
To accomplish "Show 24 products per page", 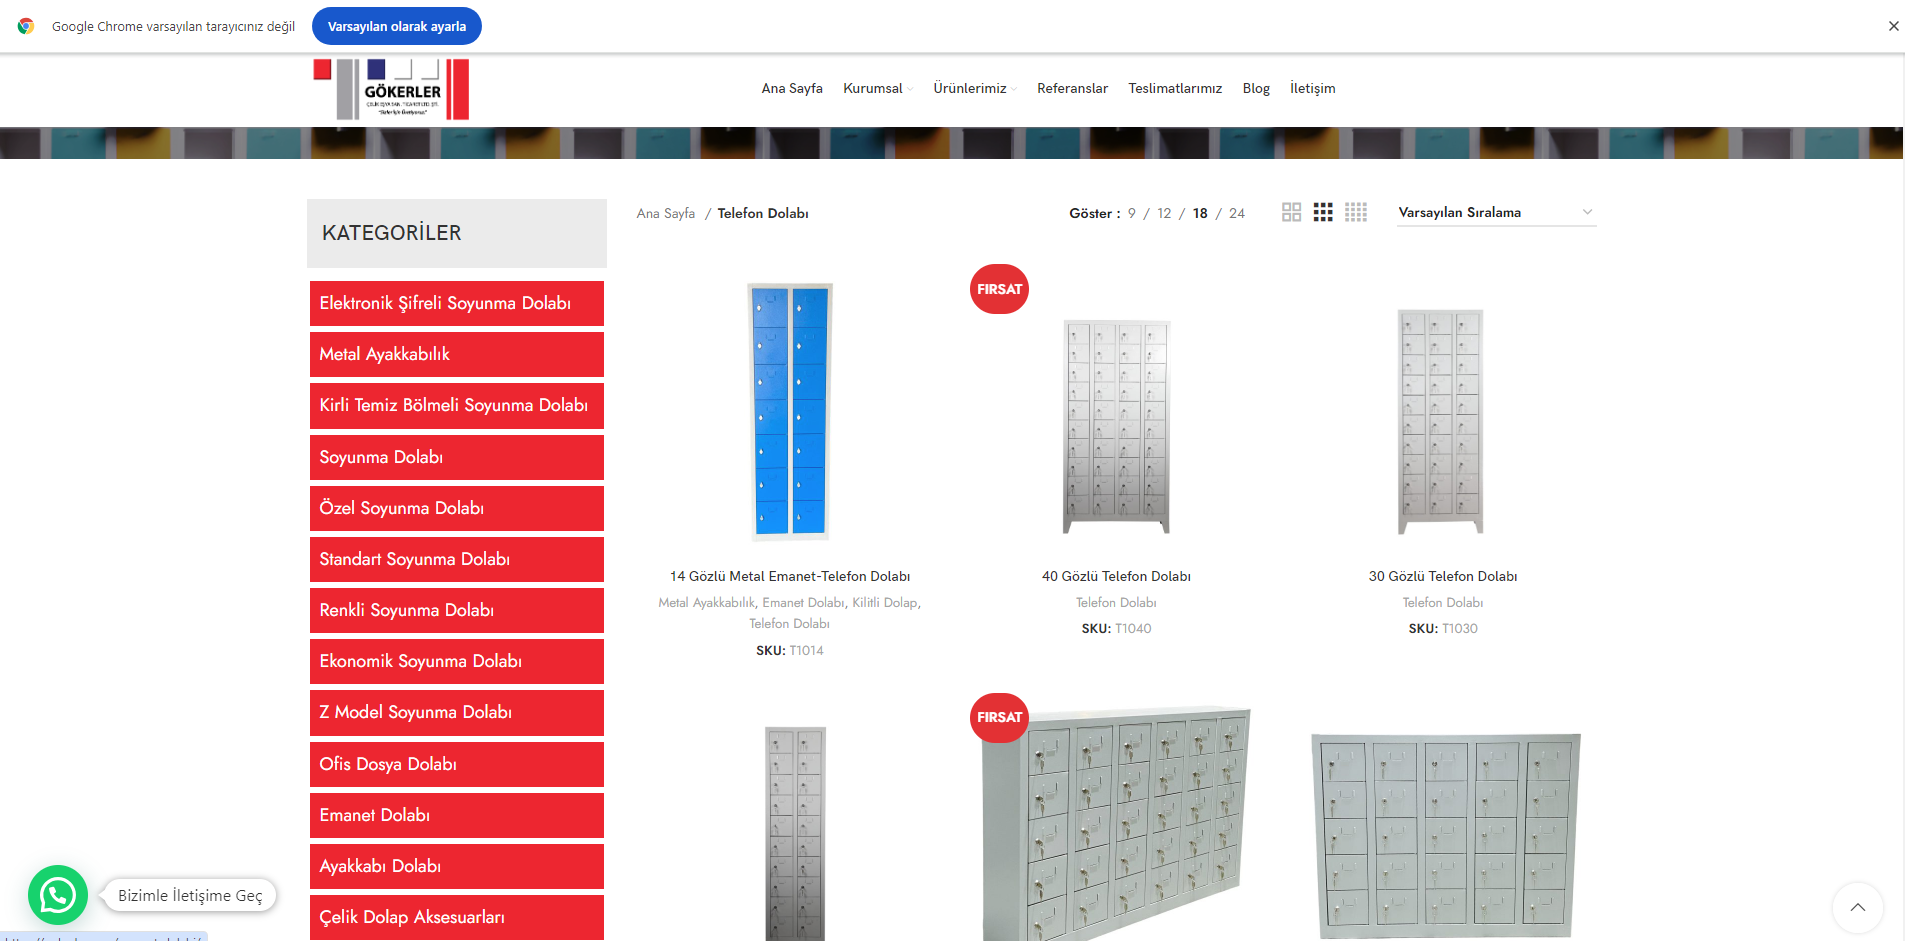I will tap(1237, 213).
